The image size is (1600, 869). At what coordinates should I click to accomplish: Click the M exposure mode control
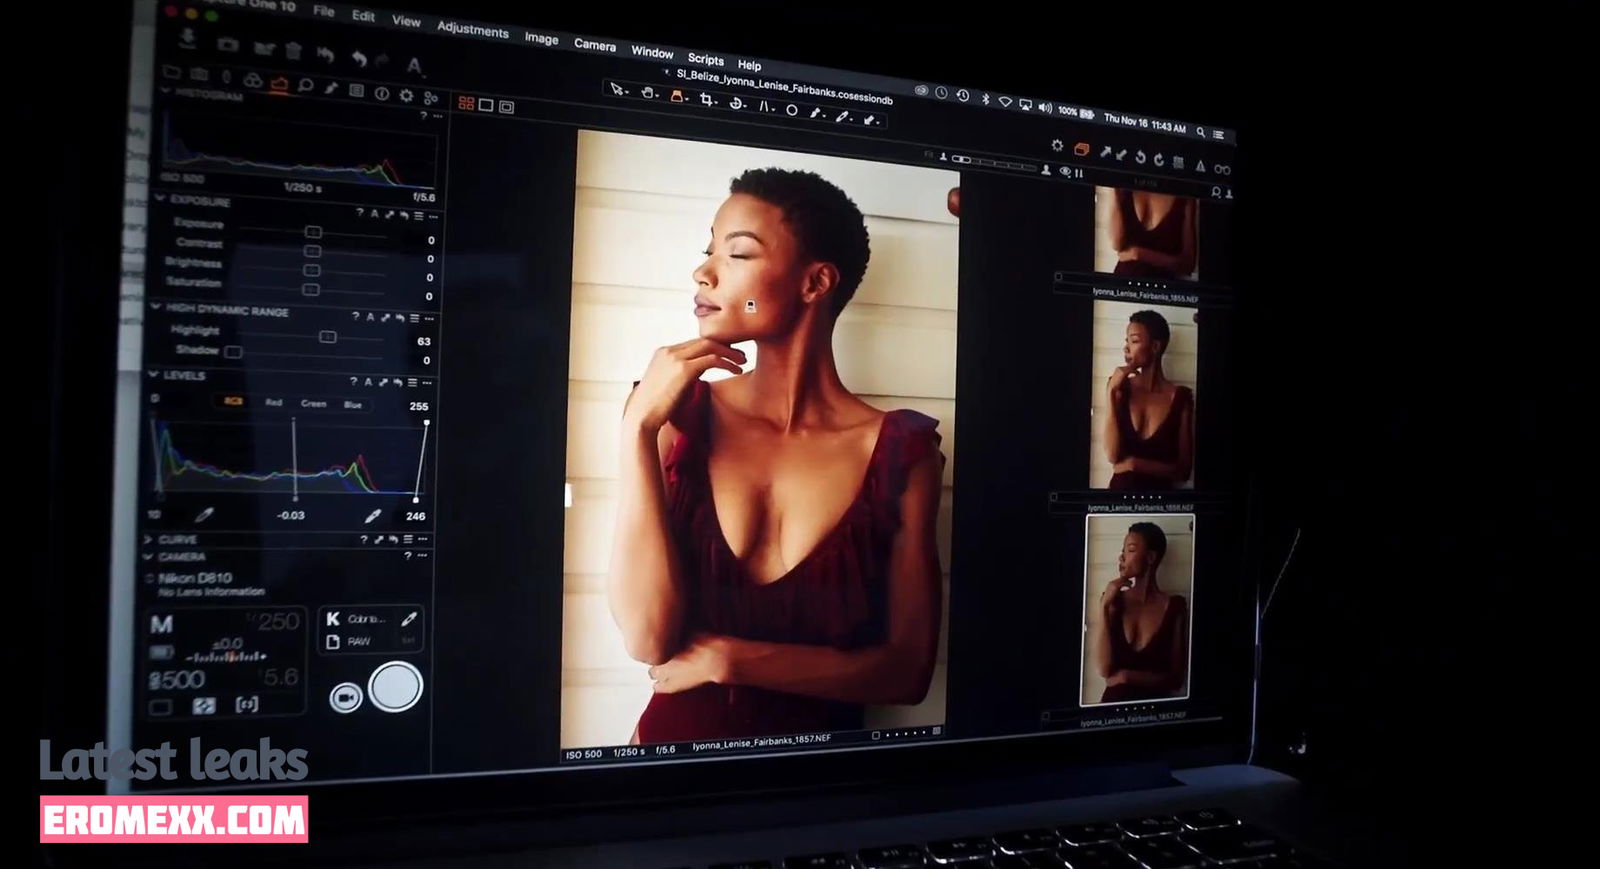pyautogui.click(x=161, y=624)
